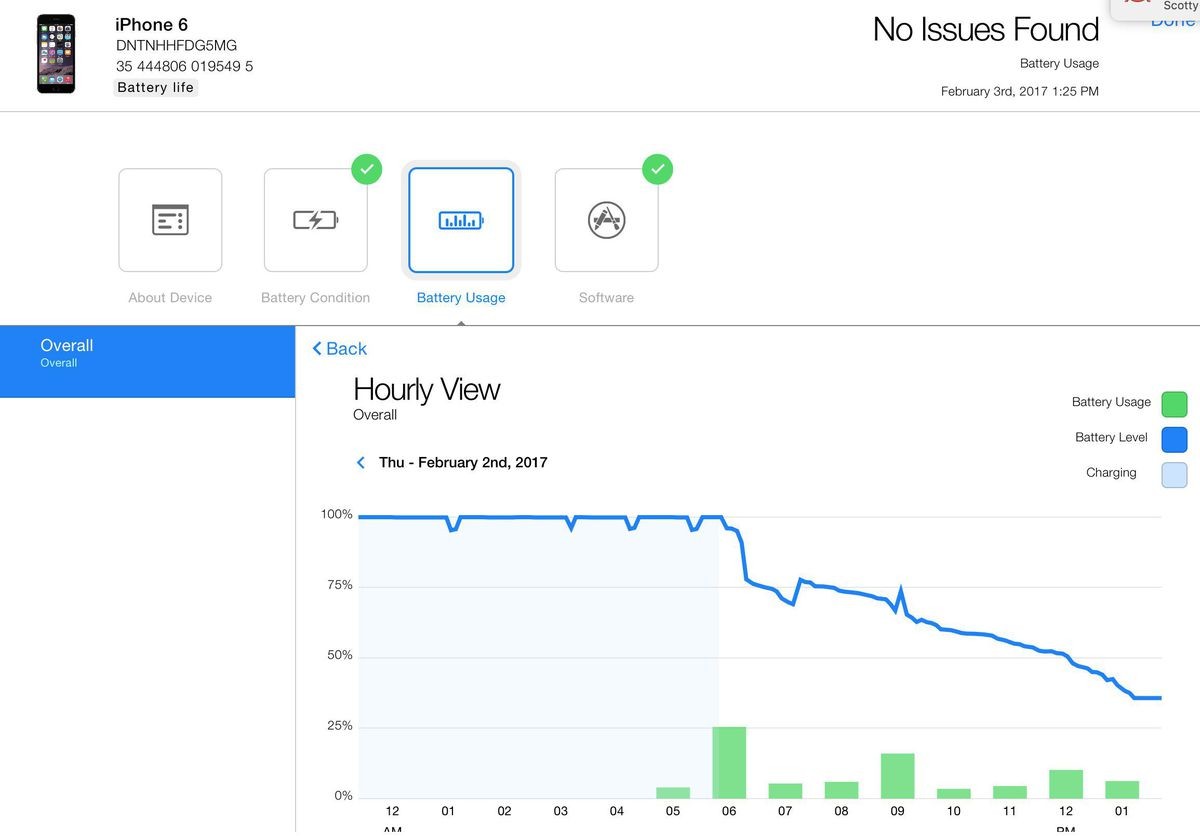Click green checkmark on Battery Condition
Image resolution: width=1200 pixels, height=836 pixels.
click(367, 169)
